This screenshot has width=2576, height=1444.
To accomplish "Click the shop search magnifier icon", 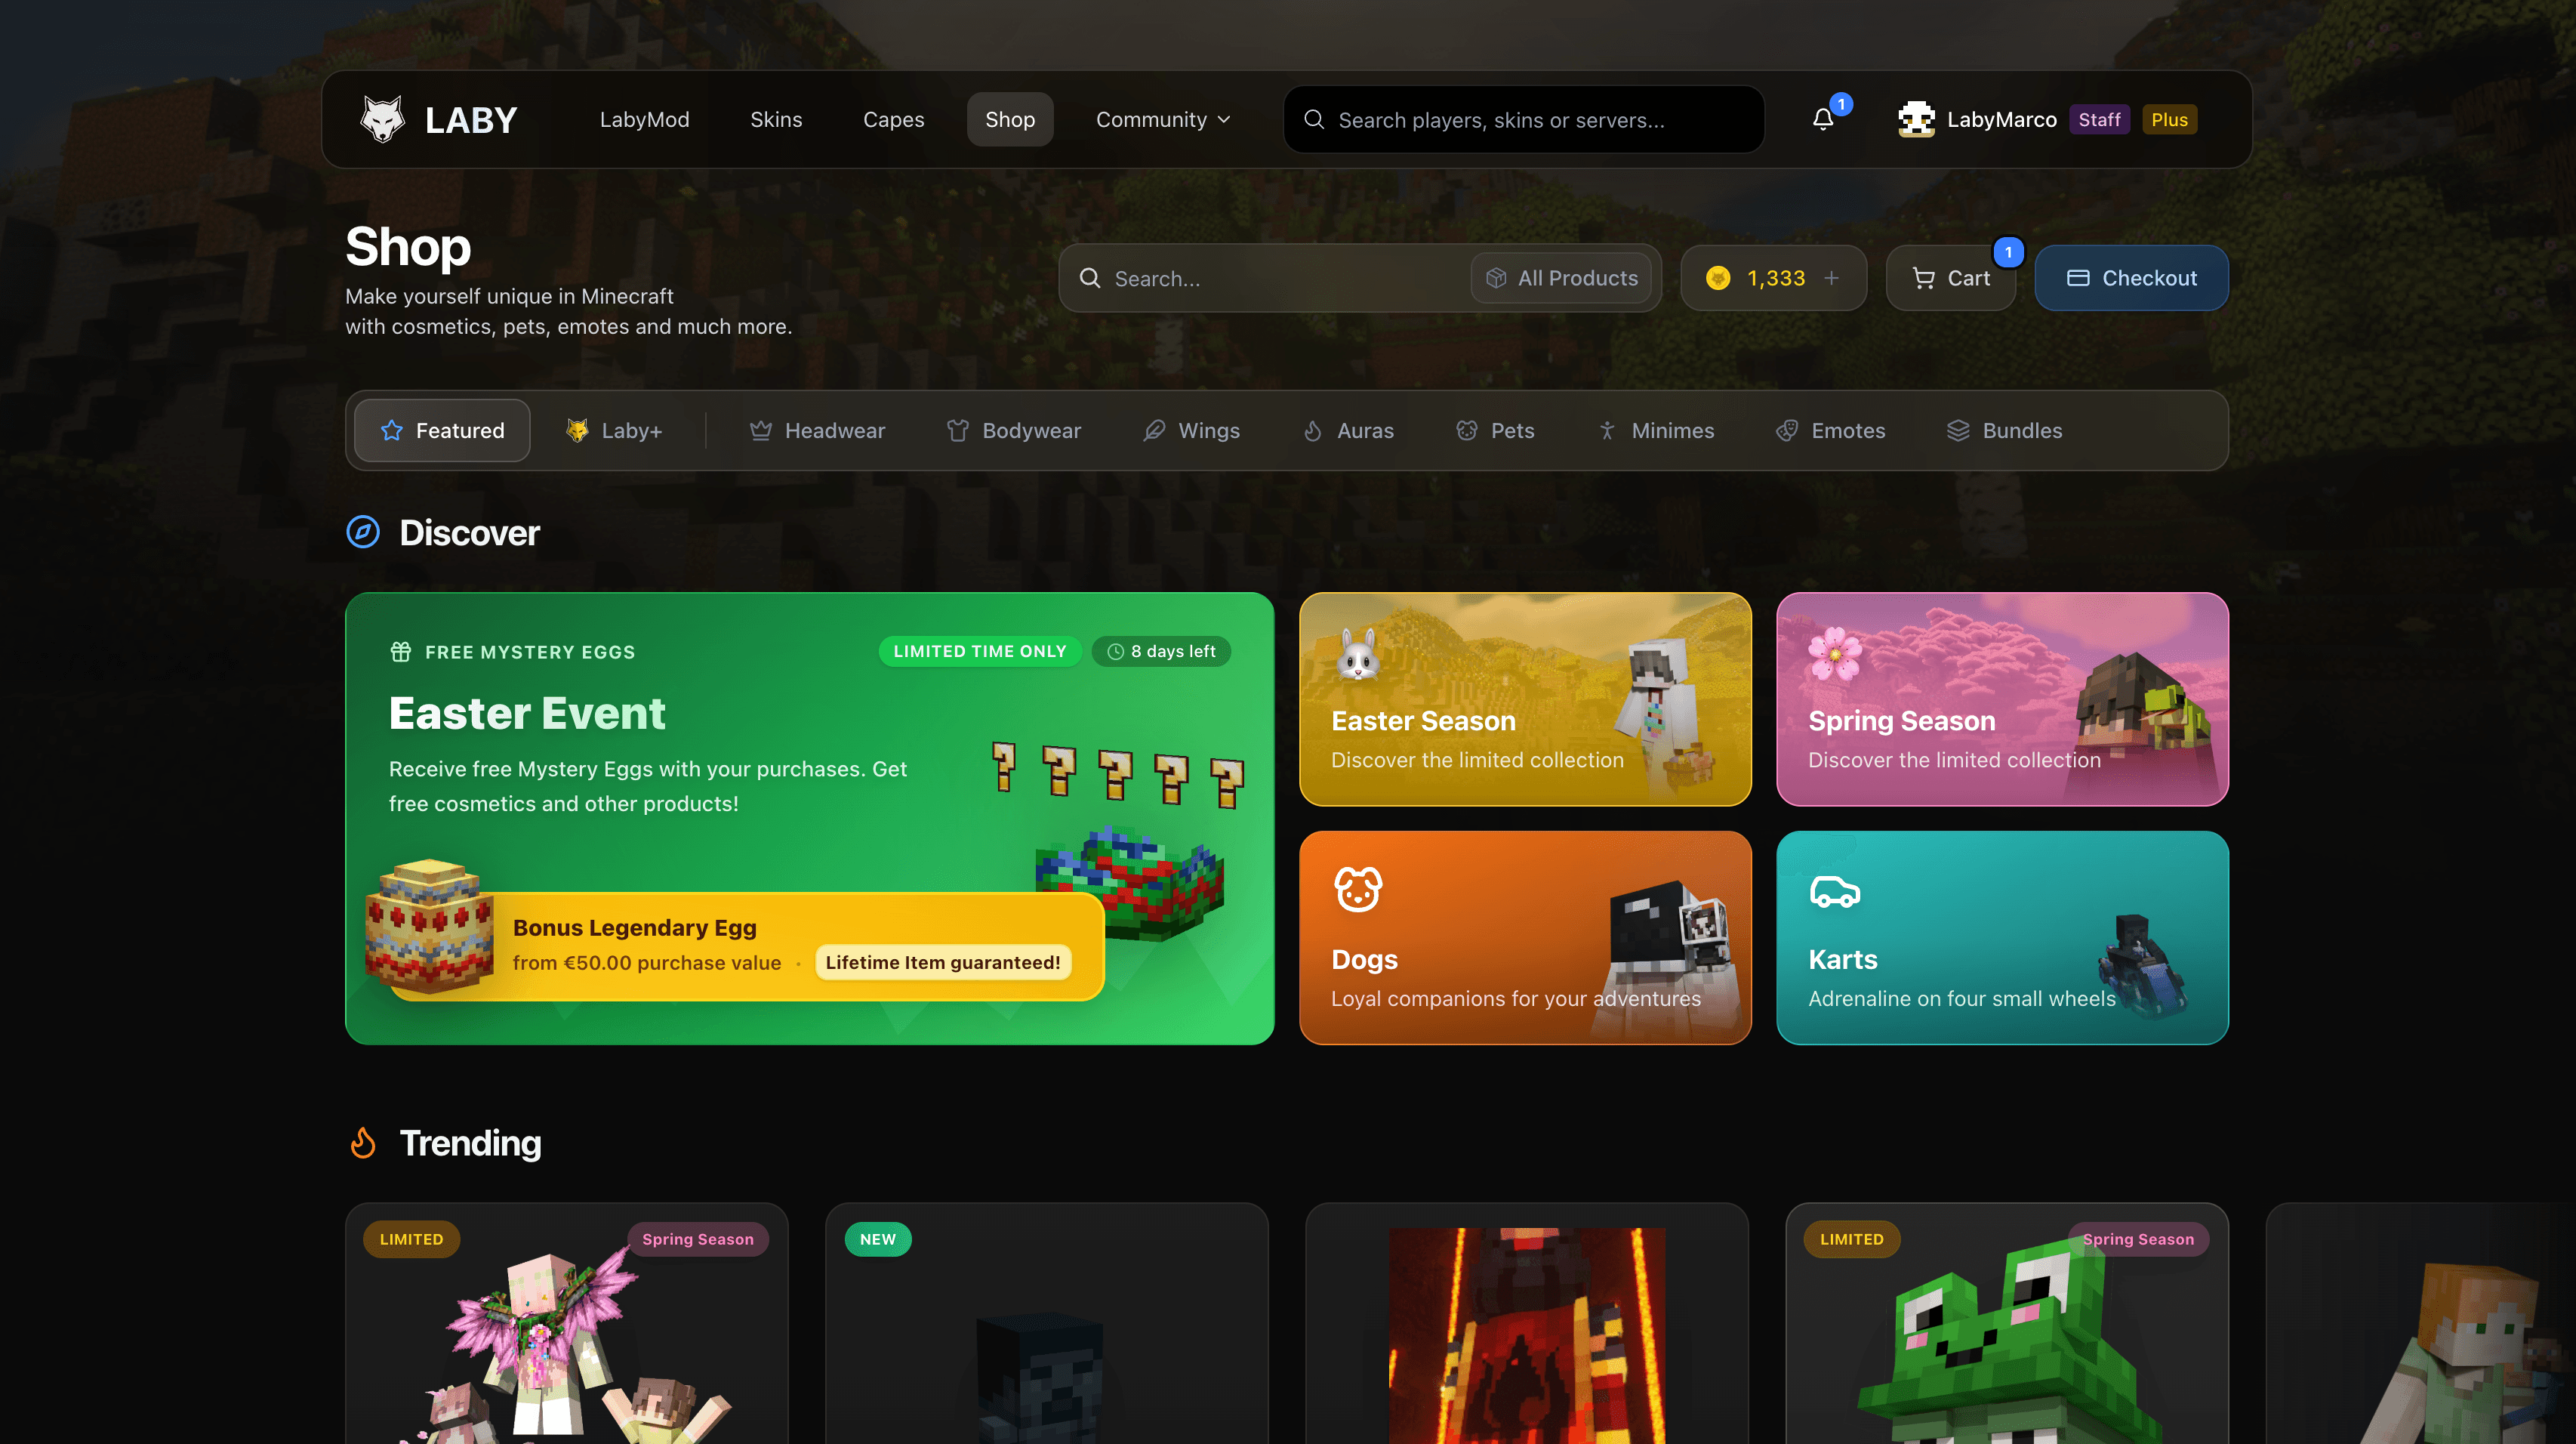I will (1090, 278).
